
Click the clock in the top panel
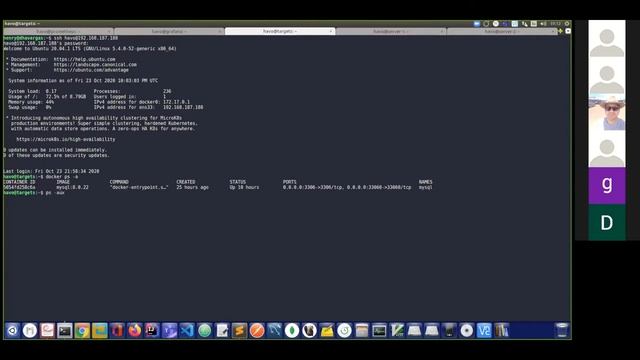556,24
